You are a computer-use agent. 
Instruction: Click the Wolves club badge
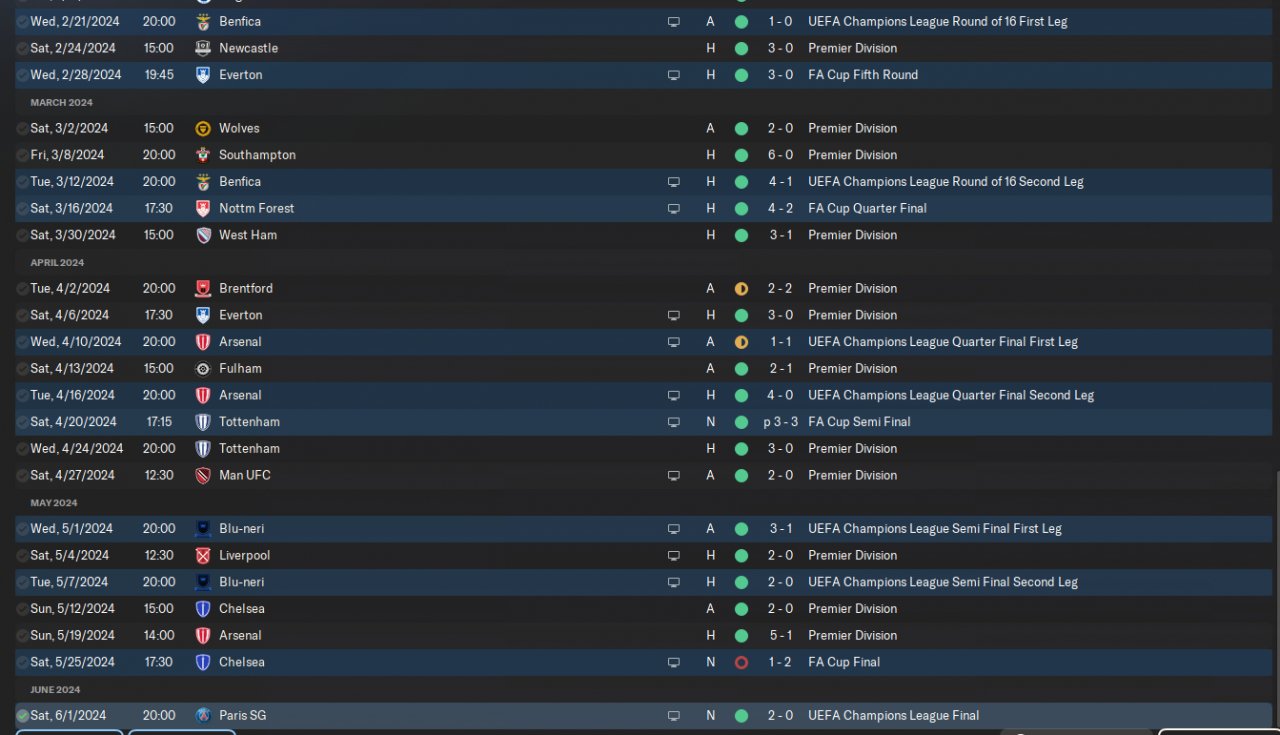tap(203, 128)
